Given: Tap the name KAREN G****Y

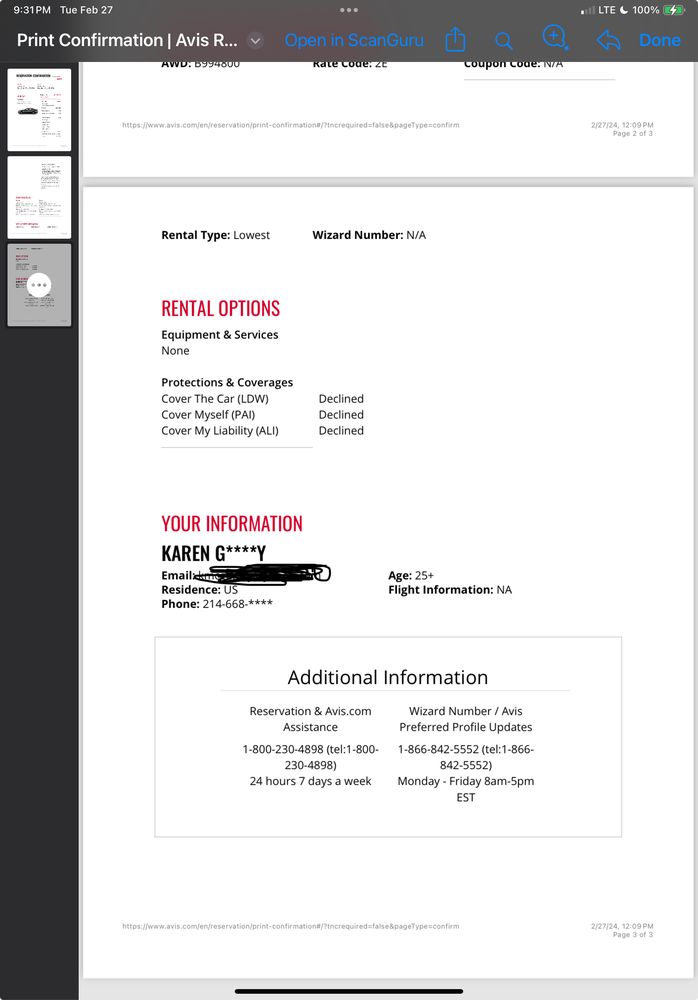Looking at the screenshot, I should (x=213, y=553).
